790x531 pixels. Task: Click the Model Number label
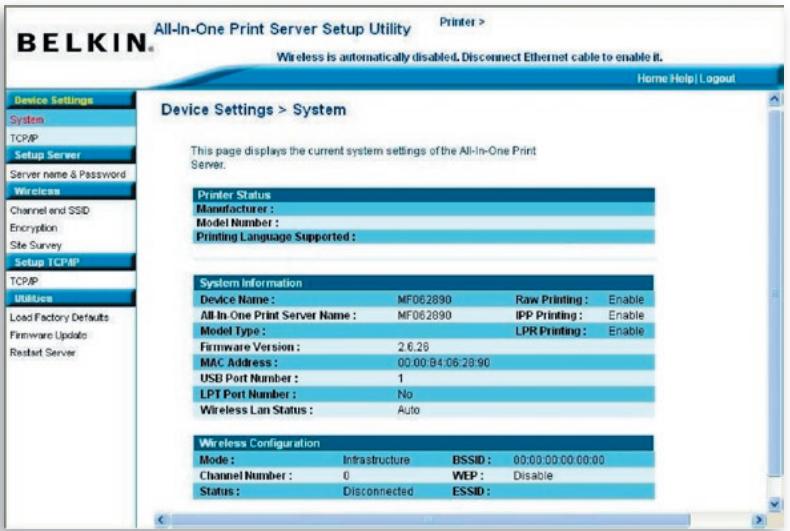(x=237, y=223)
